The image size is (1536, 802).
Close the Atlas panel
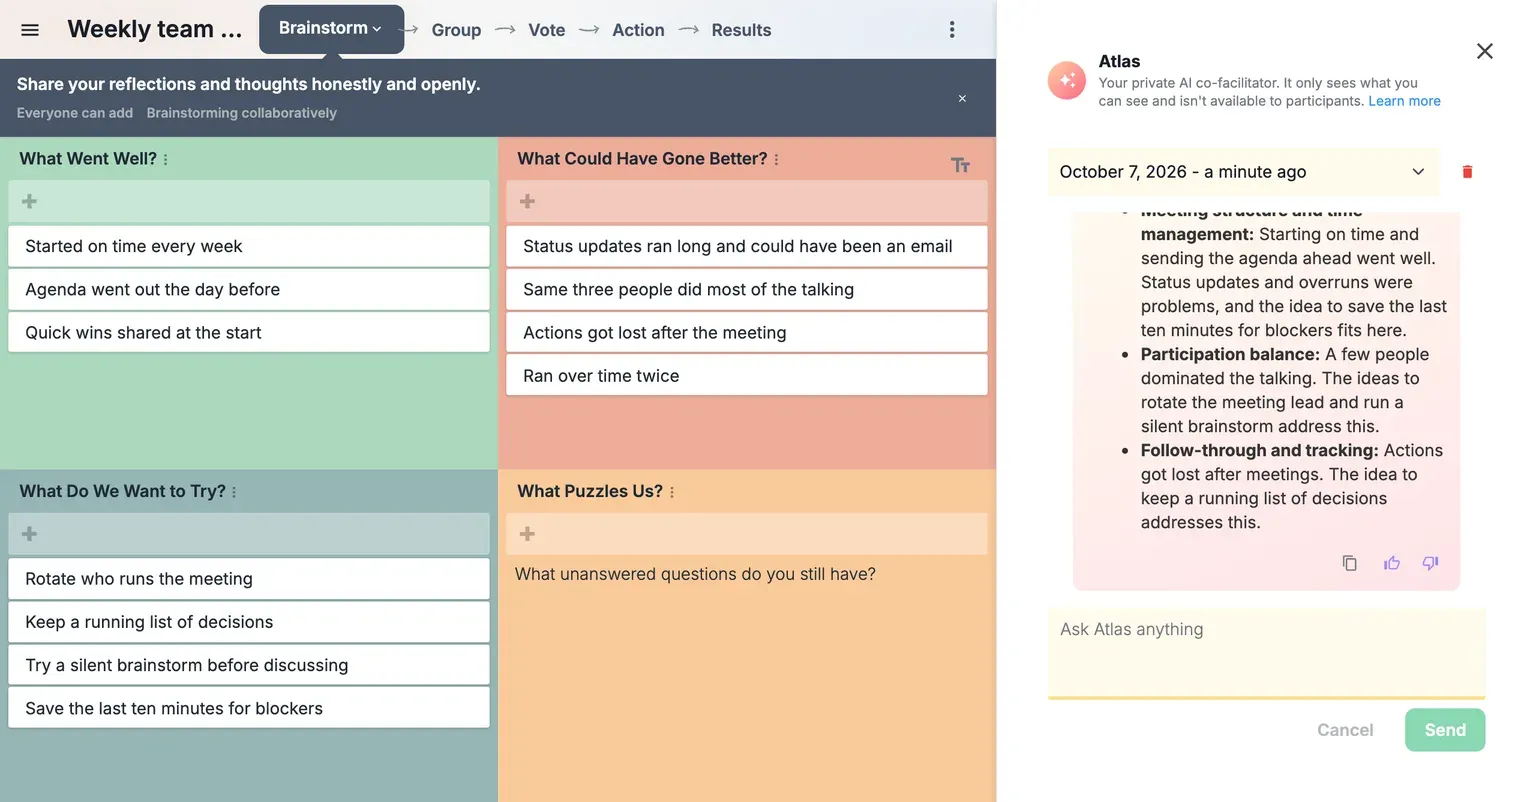[1485, 51]
